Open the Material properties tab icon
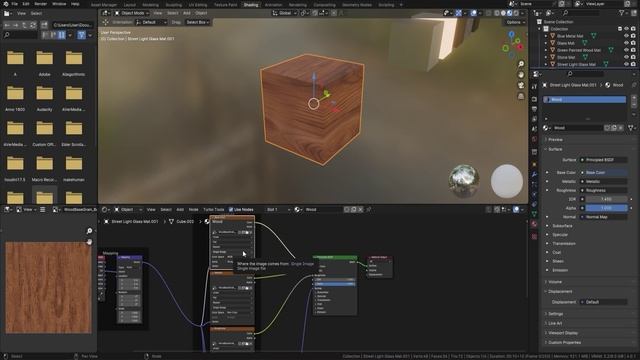This screenshot has height=360, width=640. (x=534, y=224)
